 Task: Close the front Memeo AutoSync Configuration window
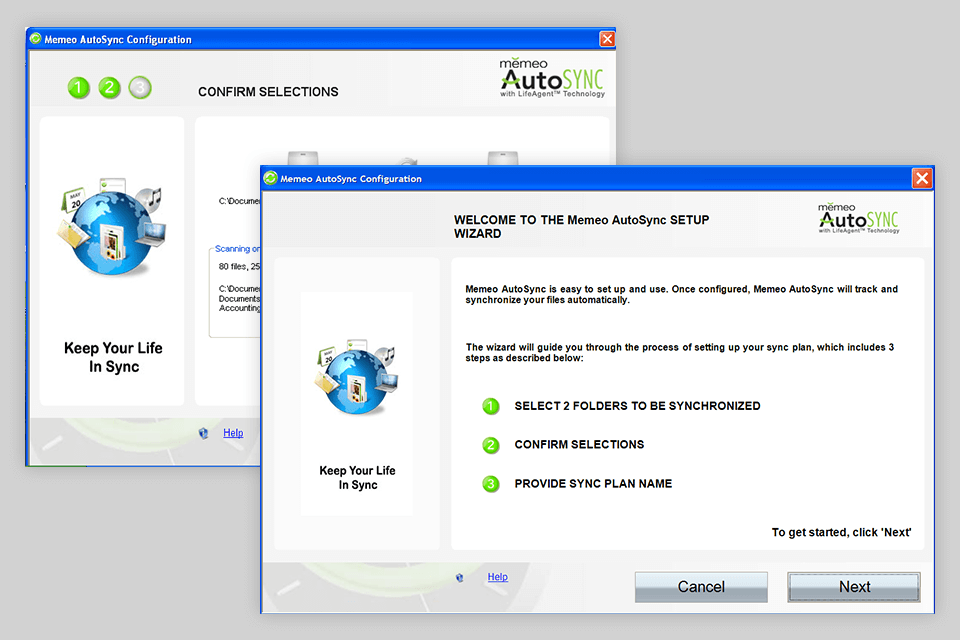[922, 178]
